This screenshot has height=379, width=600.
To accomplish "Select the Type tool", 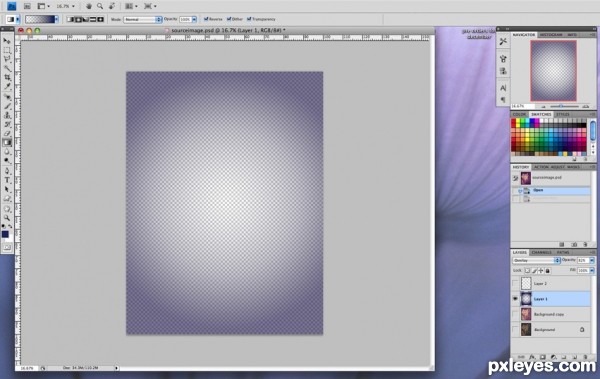I will pyautogui.click(x=7, y=180).
